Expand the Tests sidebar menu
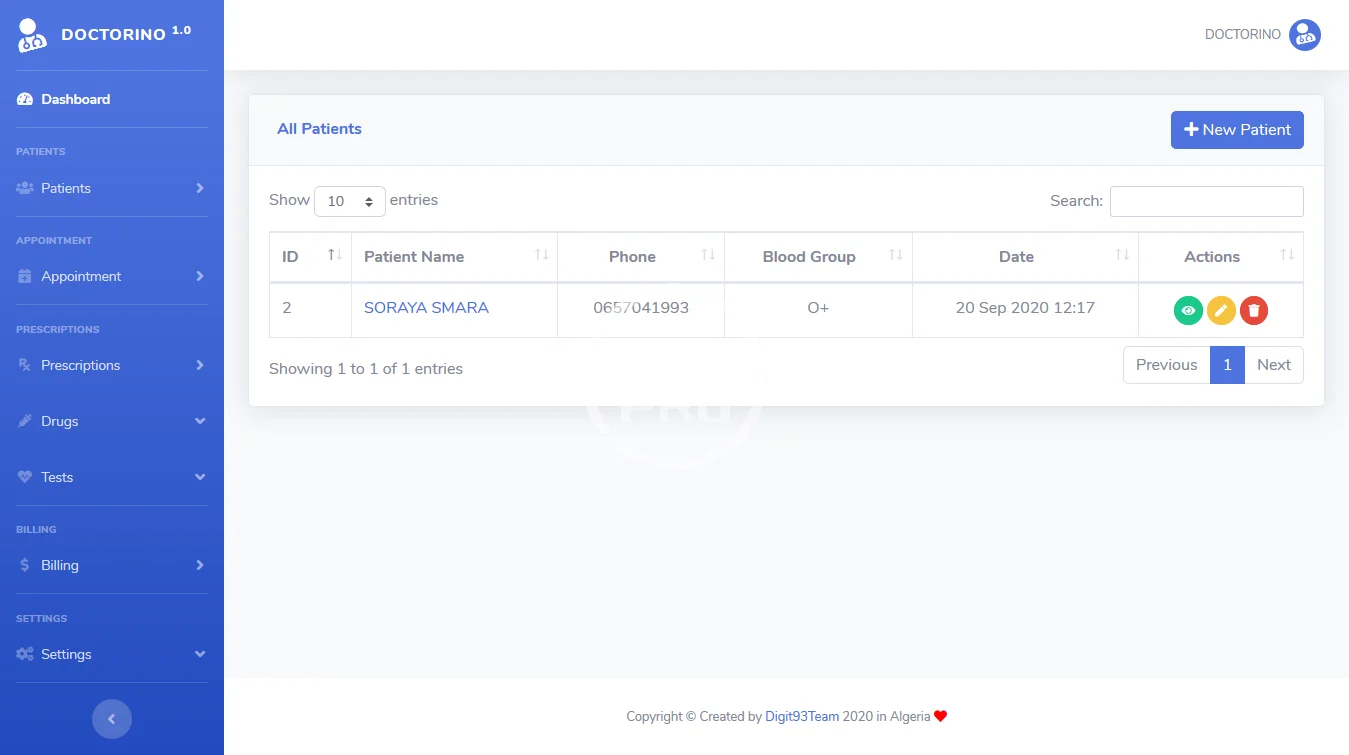The height and width of the screenshot is (755, 1349). click(112, 477)
